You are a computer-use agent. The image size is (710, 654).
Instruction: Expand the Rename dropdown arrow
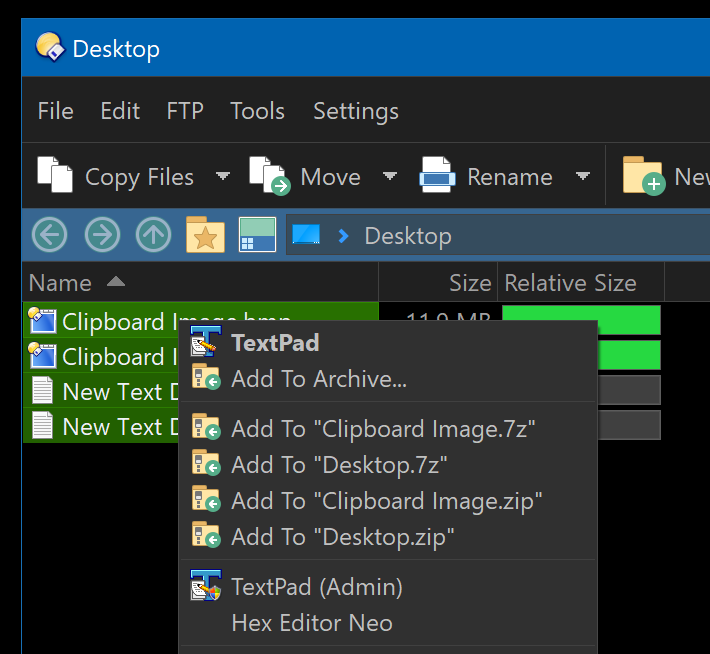[582, 175]
